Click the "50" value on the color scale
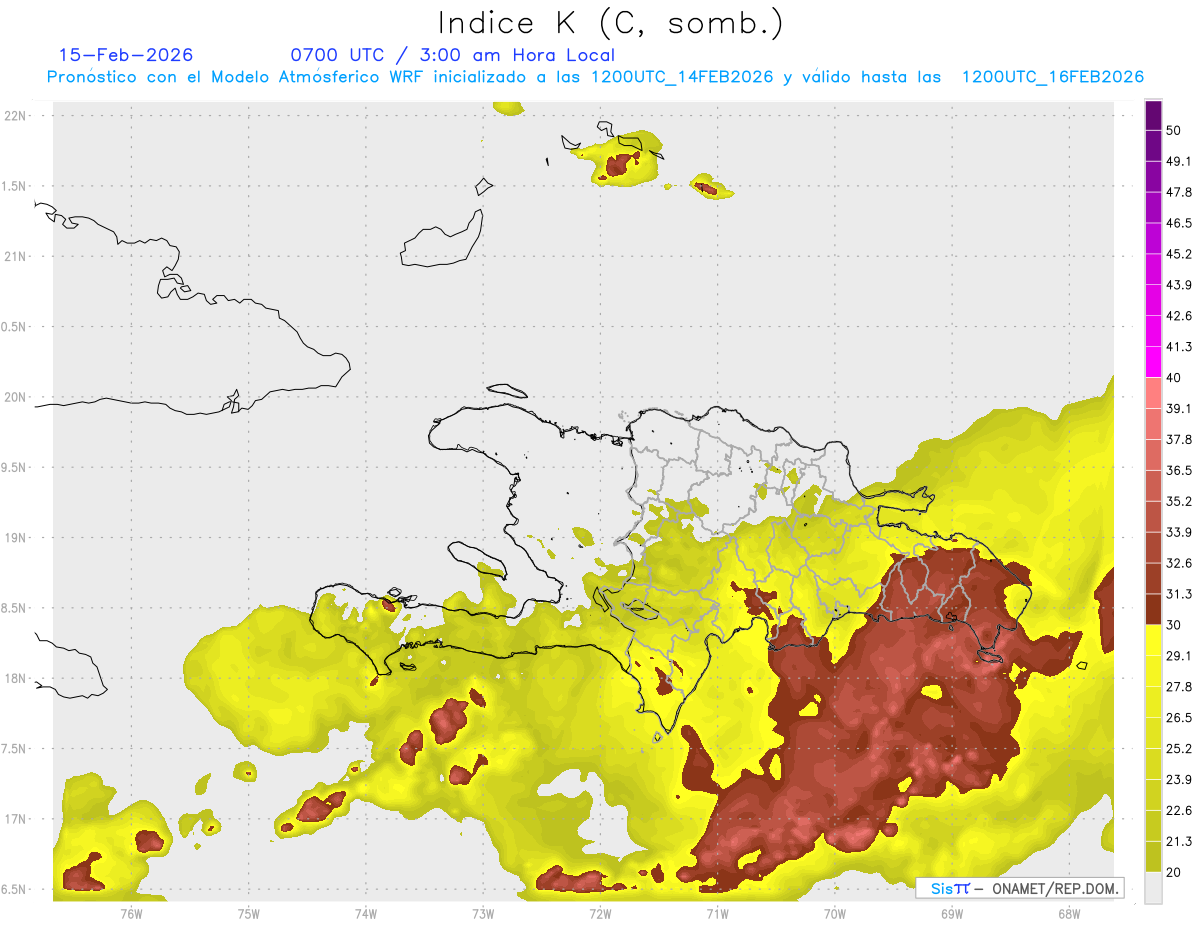The height and width of the screenshot is (927, 1200). [1174, 131]
